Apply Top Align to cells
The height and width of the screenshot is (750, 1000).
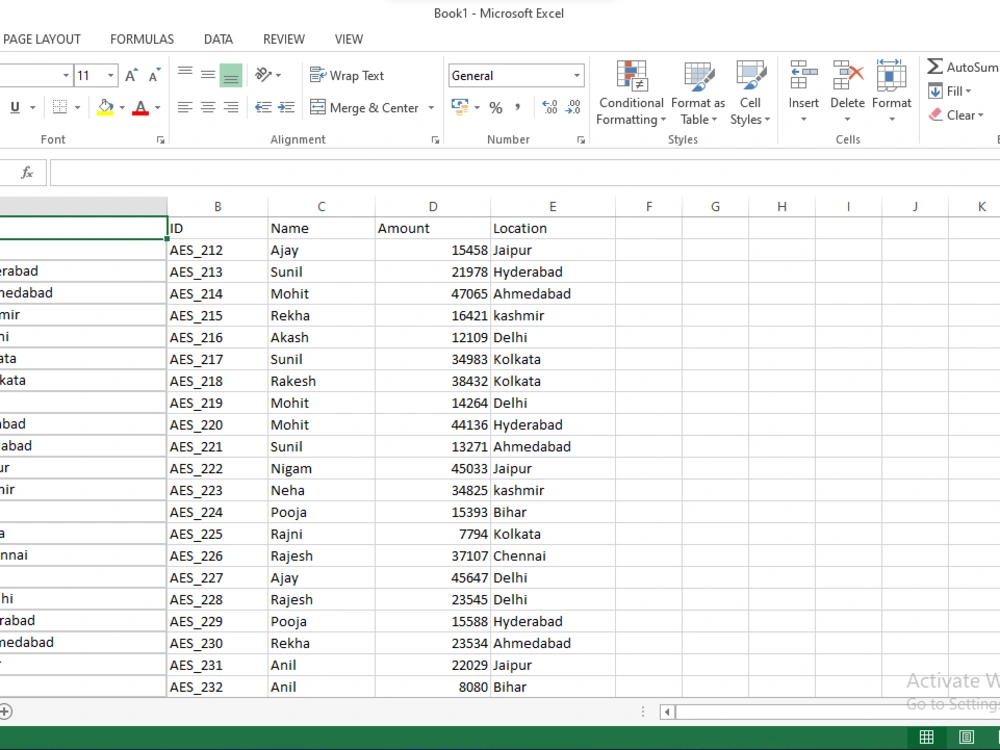click(x=185, y=75)
